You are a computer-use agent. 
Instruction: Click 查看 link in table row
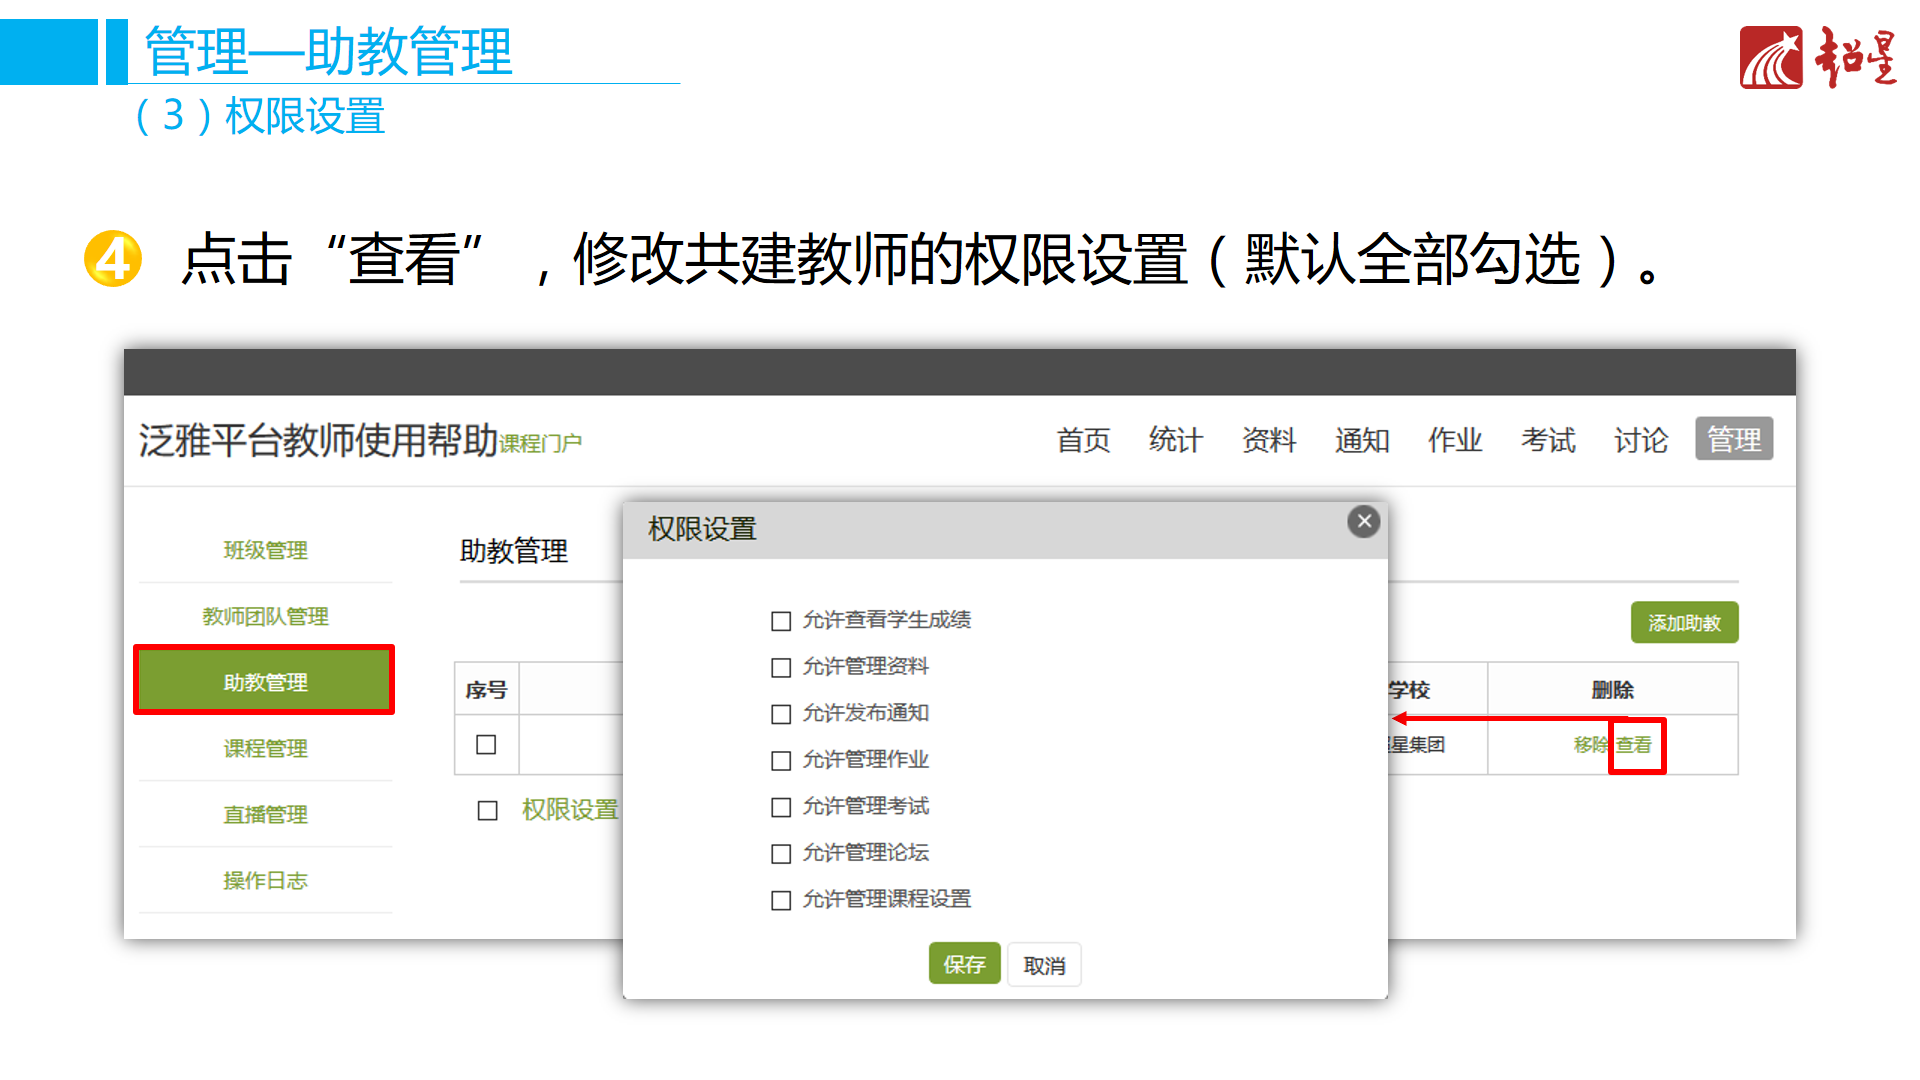coord(1634,745)
